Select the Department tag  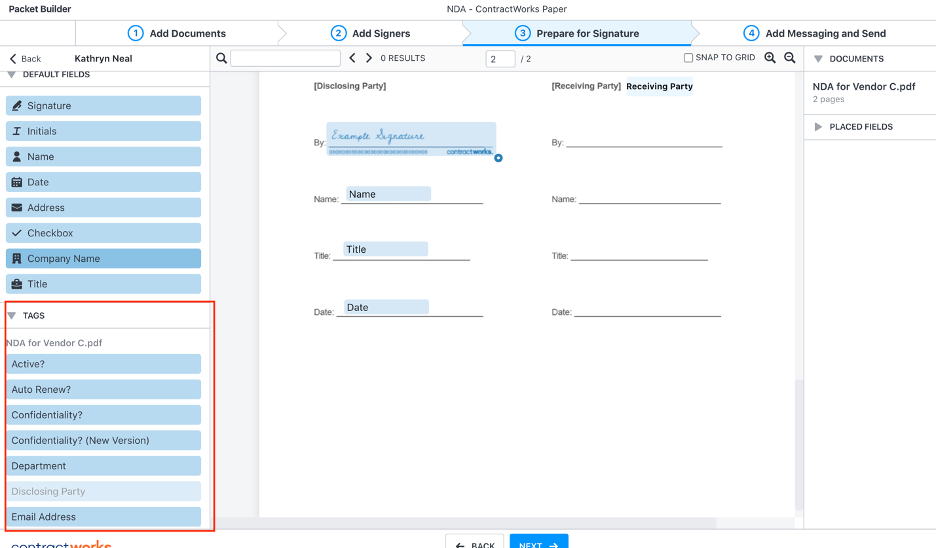coord(103,466)
